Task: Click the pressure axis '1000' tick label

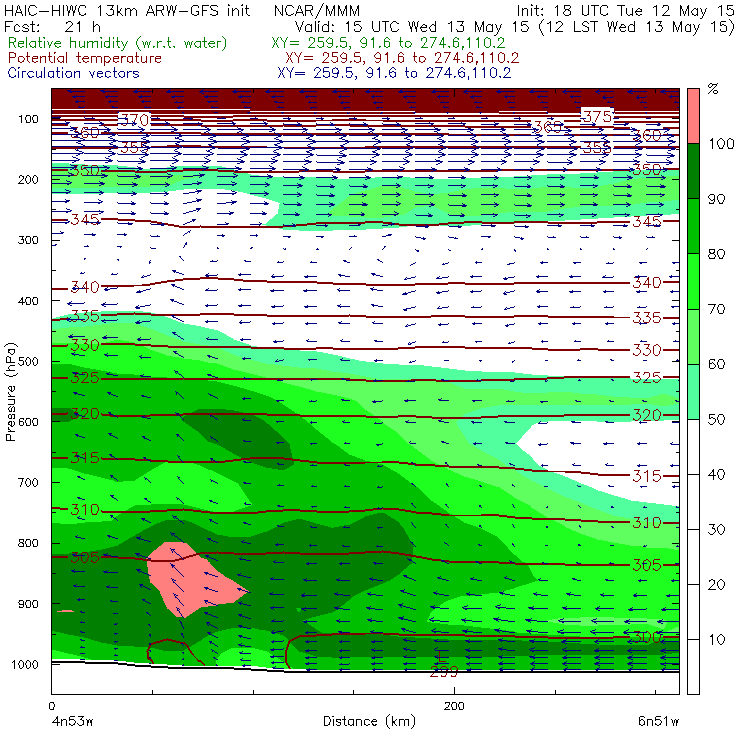Action: pos(25,664)
